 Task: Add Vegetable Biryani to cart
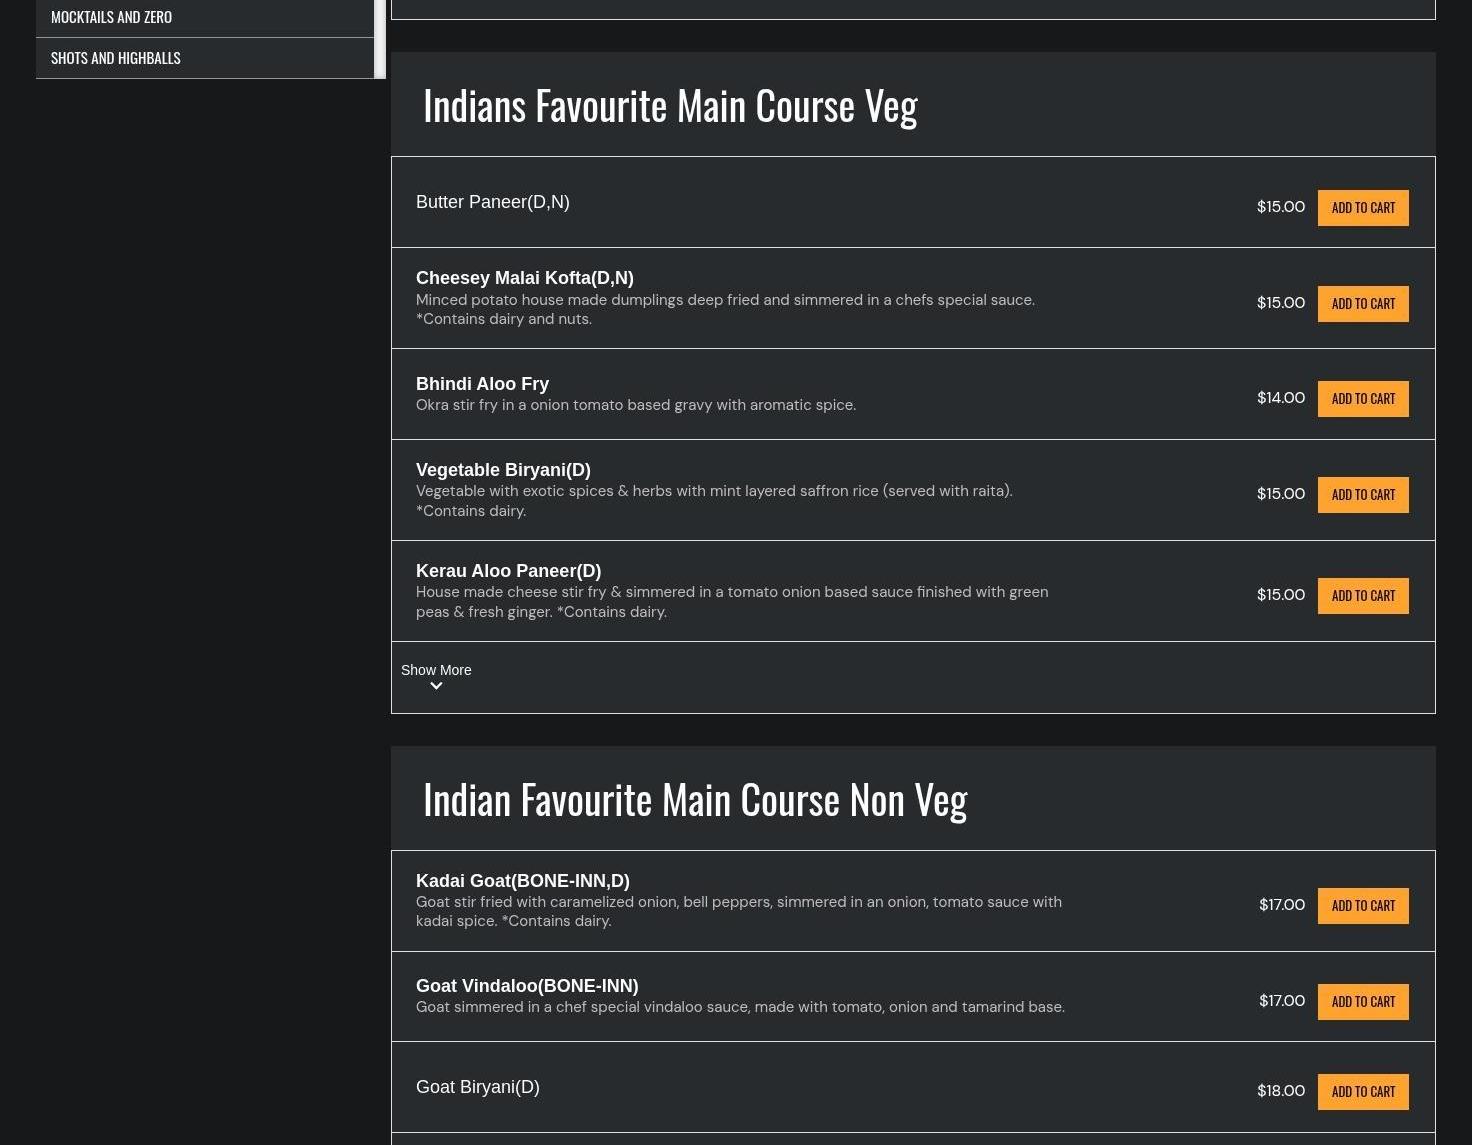tap(1362, 495)
